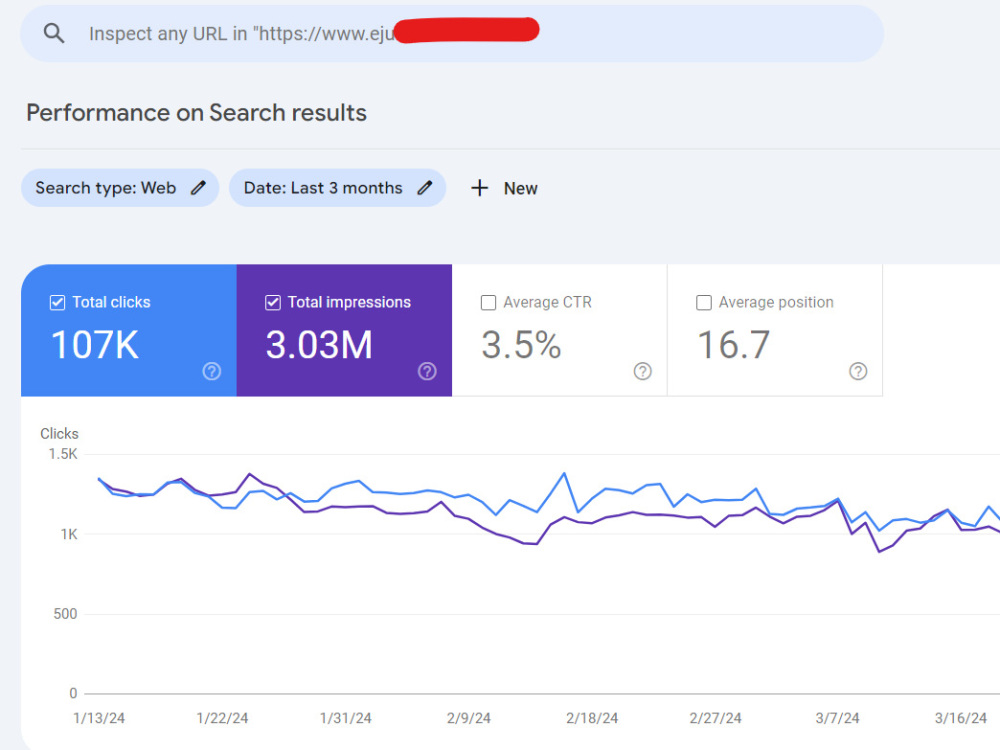Screen dimensions: 1000x750
Task: Open the Search type: Web filter
Action: (120, 188)
